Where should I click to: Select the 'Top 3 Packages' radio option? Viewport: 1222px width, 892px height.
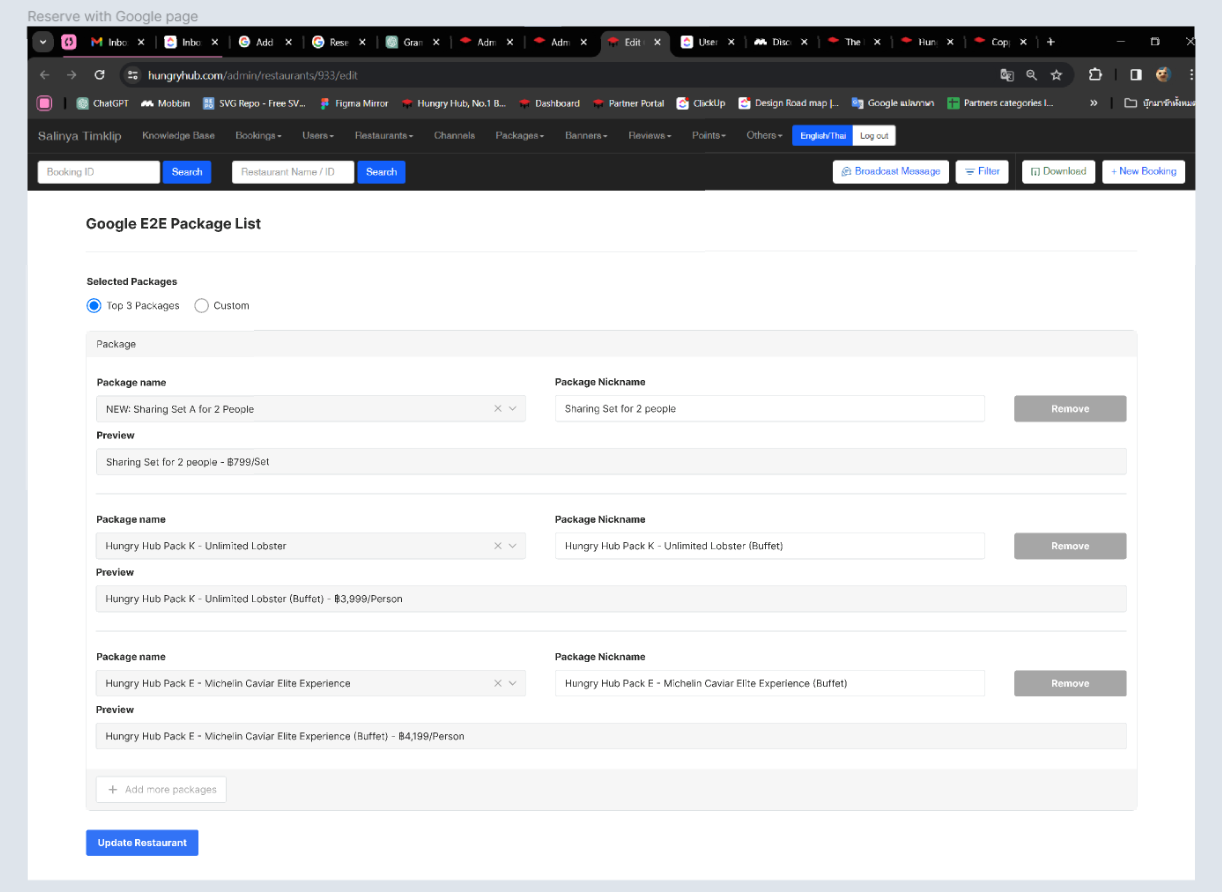pyautogui.click(x=94, y=306)
